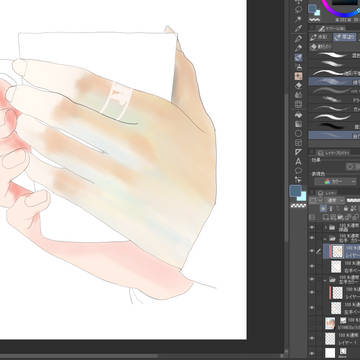Select the pencil tool
The height and width of the screenshot is (360, 360).
tap(299, 48)
